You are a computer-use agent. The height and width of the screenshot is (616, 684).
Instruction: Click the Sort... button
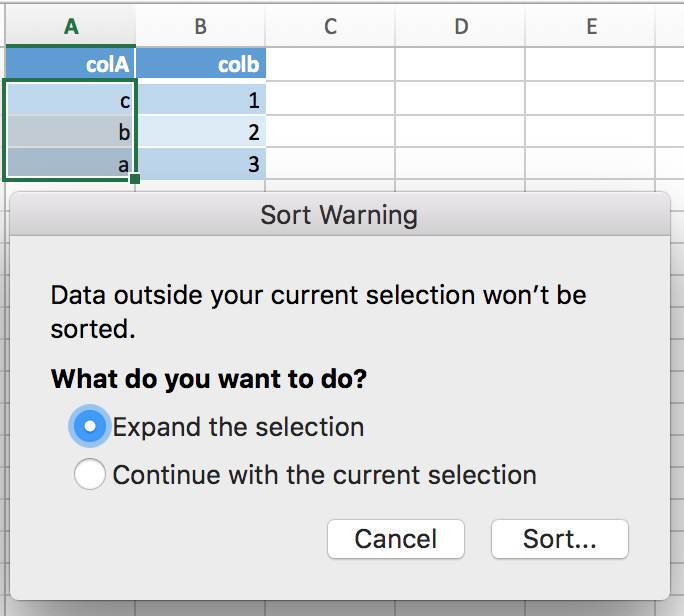click(559, 539)
